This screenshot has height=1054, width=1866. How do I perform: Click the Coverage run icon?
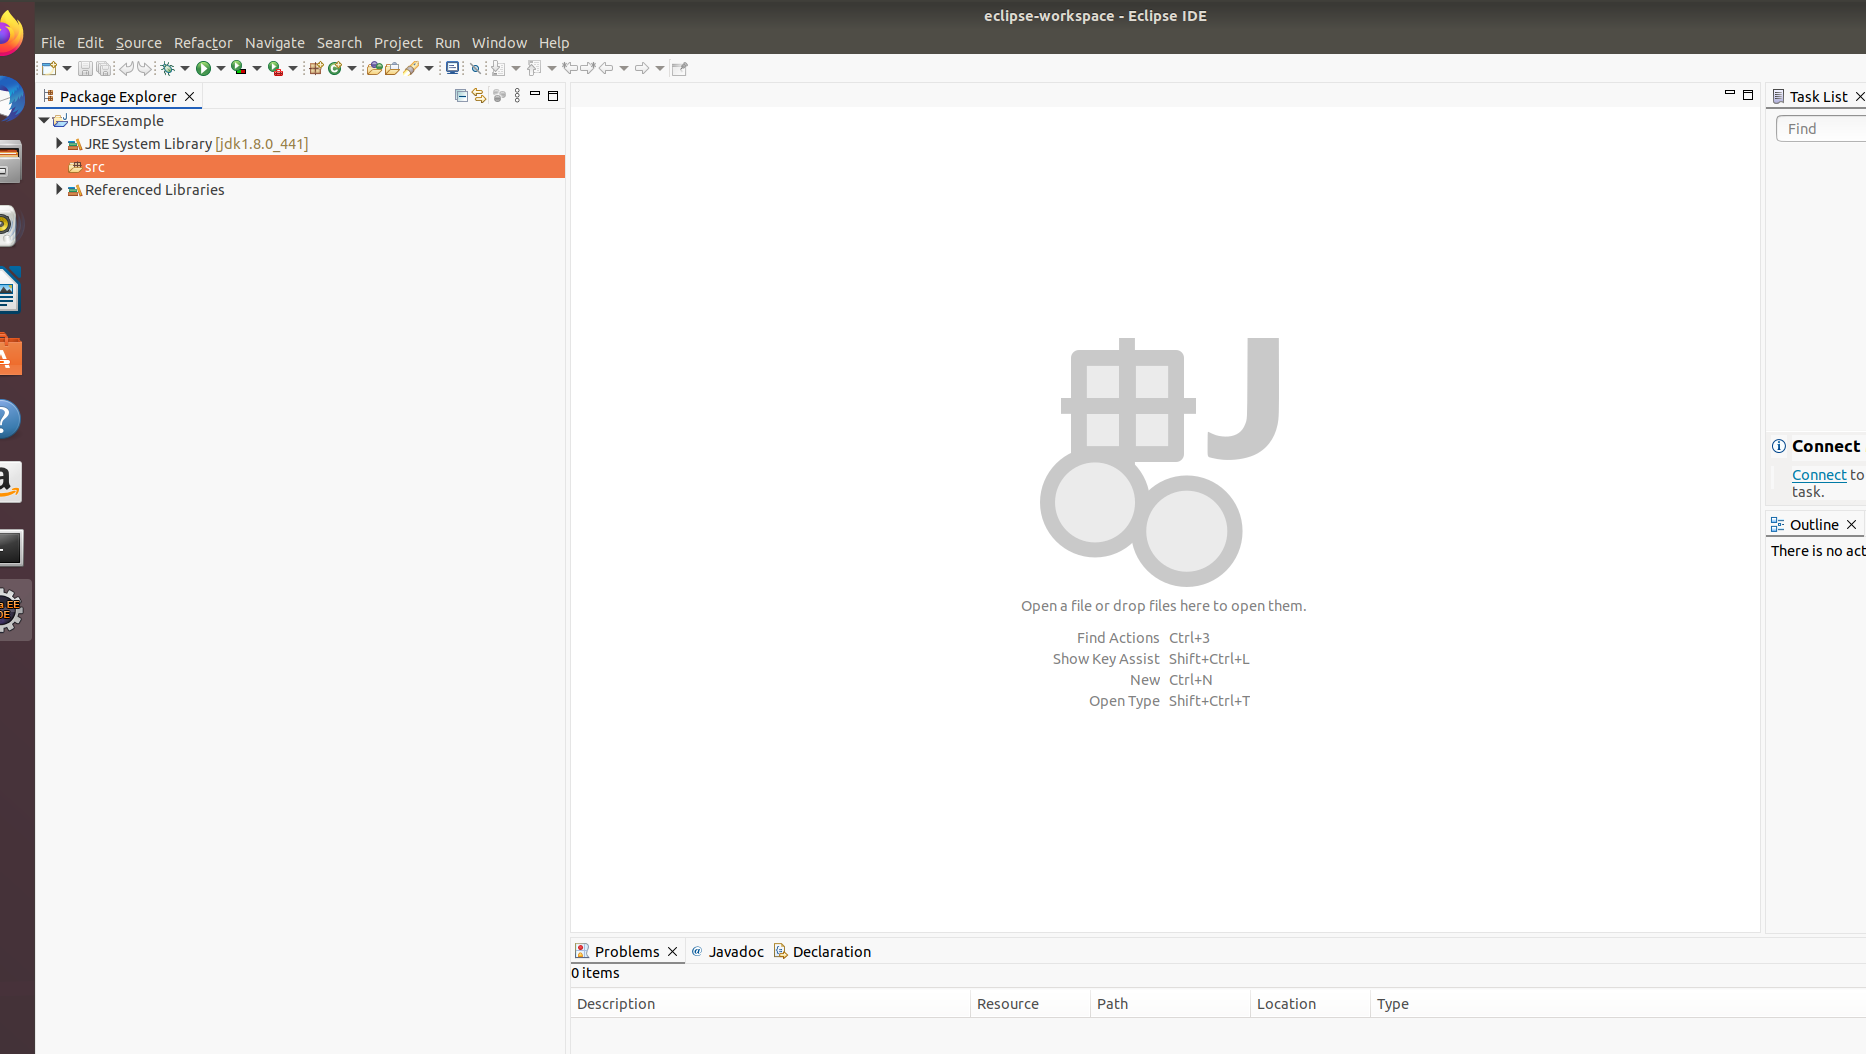point(238,68)
